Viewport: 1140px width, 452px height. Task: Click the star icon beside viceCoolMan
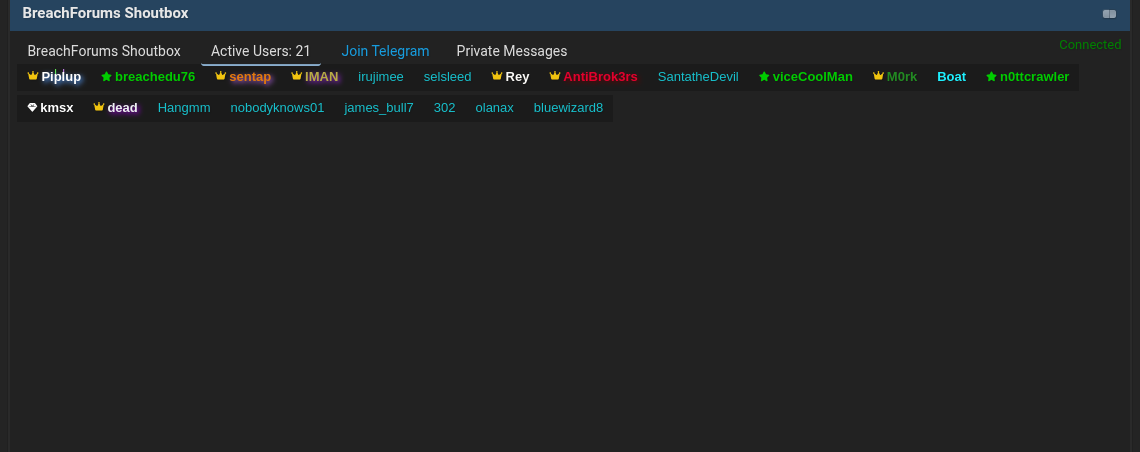click(x=764, y=77)
